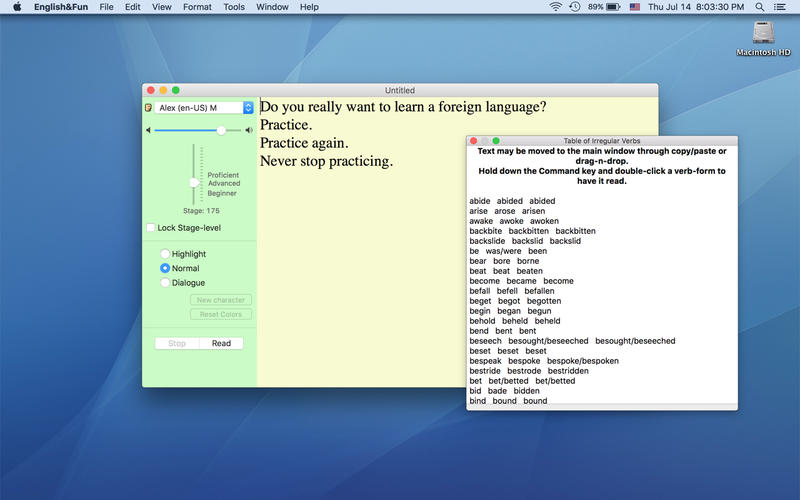Zoom the Untitled window
This screenshot has width=800, height=500.
tap(176, 90)
